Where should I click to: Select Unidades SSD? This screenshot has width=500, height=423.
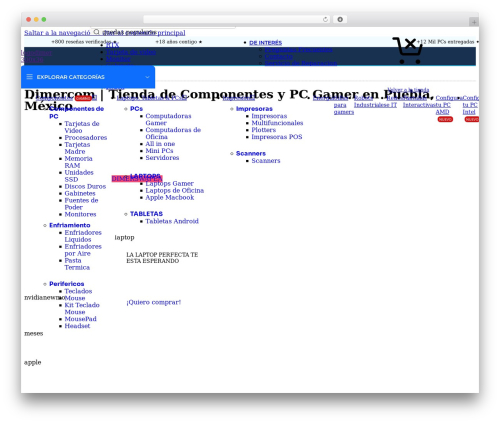click(79, 176)
